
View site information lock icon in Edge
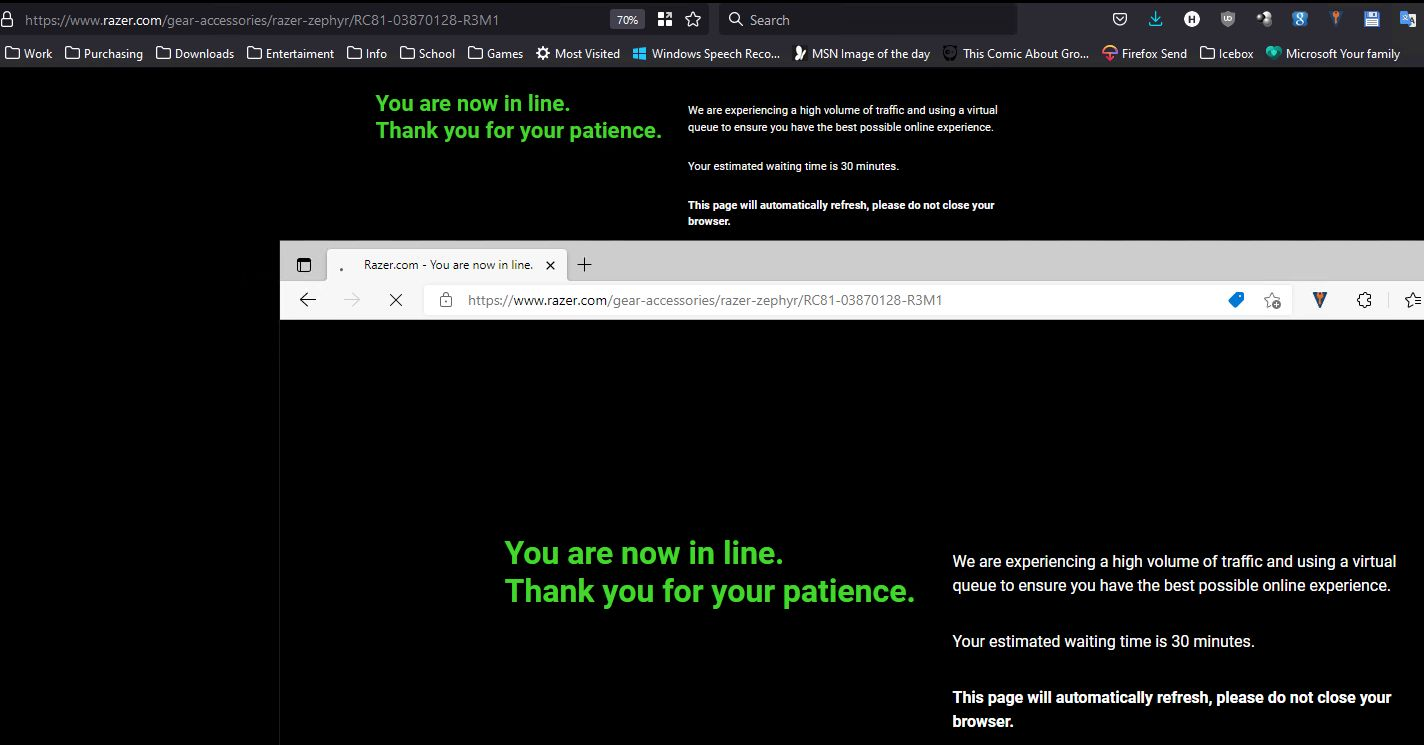(x=446, y=300)
